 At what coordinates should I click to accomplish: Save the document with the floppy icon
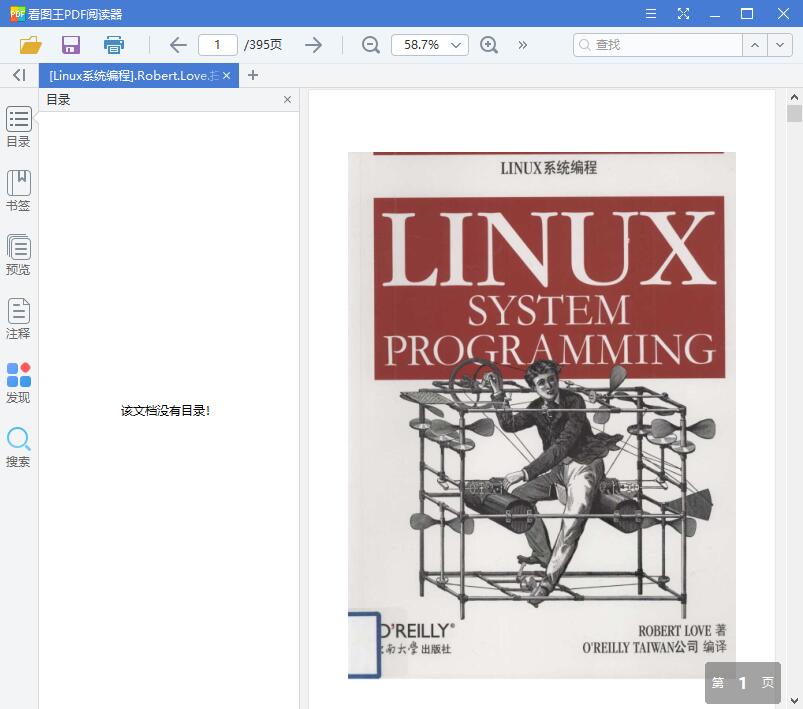point(71,45)
